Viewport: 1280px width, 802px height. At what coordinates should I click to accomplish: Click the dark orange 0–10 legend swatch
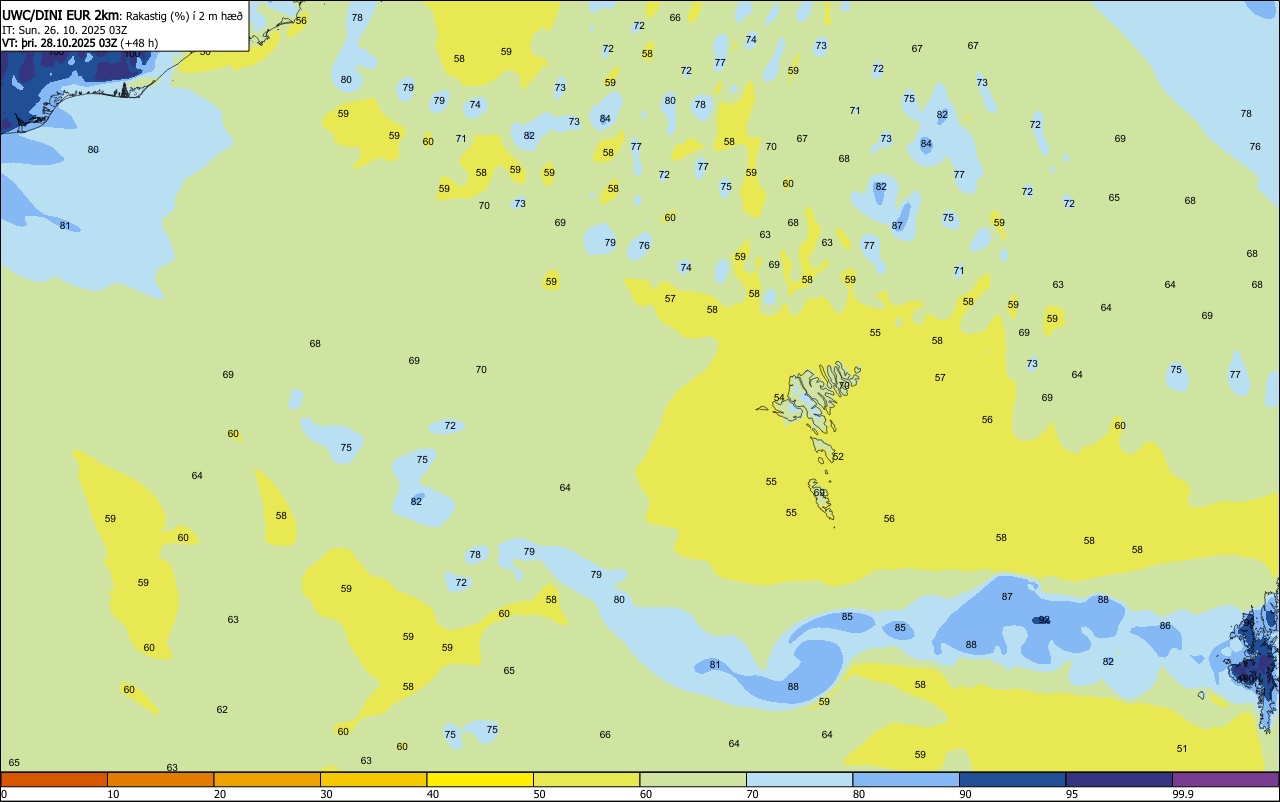point(54,779)
